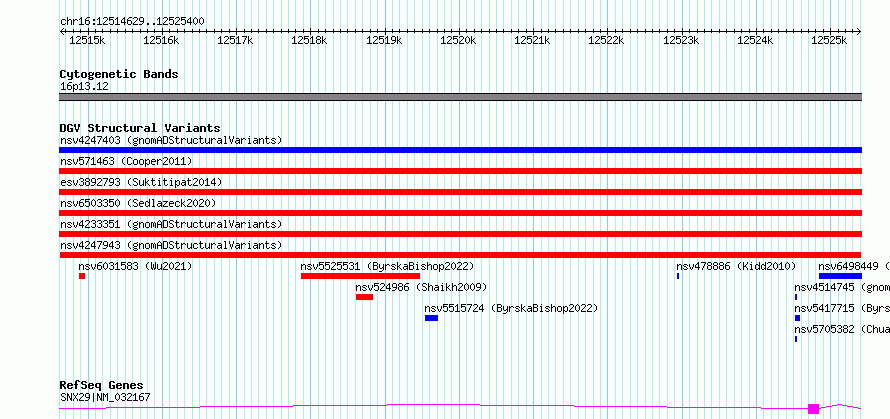Select the DGV Structural Variants track heading

[140, 128]
